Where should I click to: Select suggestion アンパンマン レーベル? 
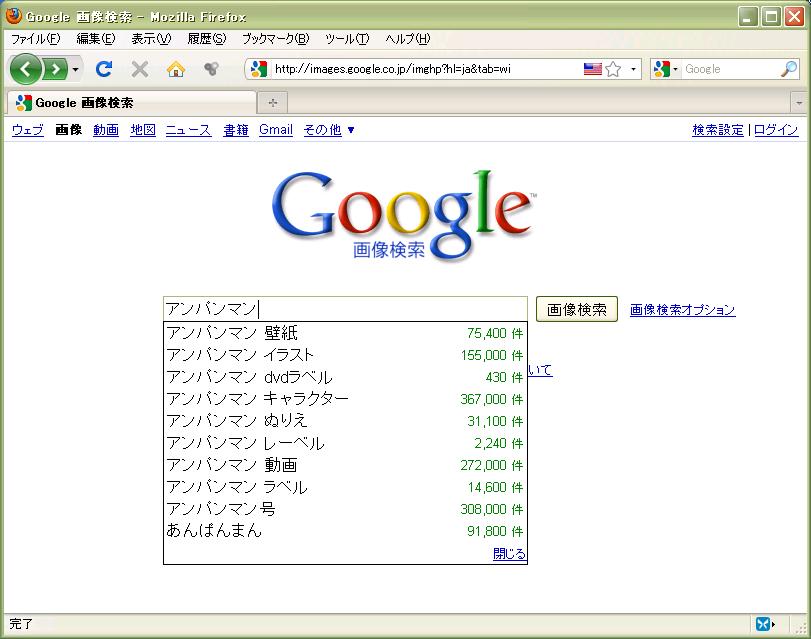345,443
